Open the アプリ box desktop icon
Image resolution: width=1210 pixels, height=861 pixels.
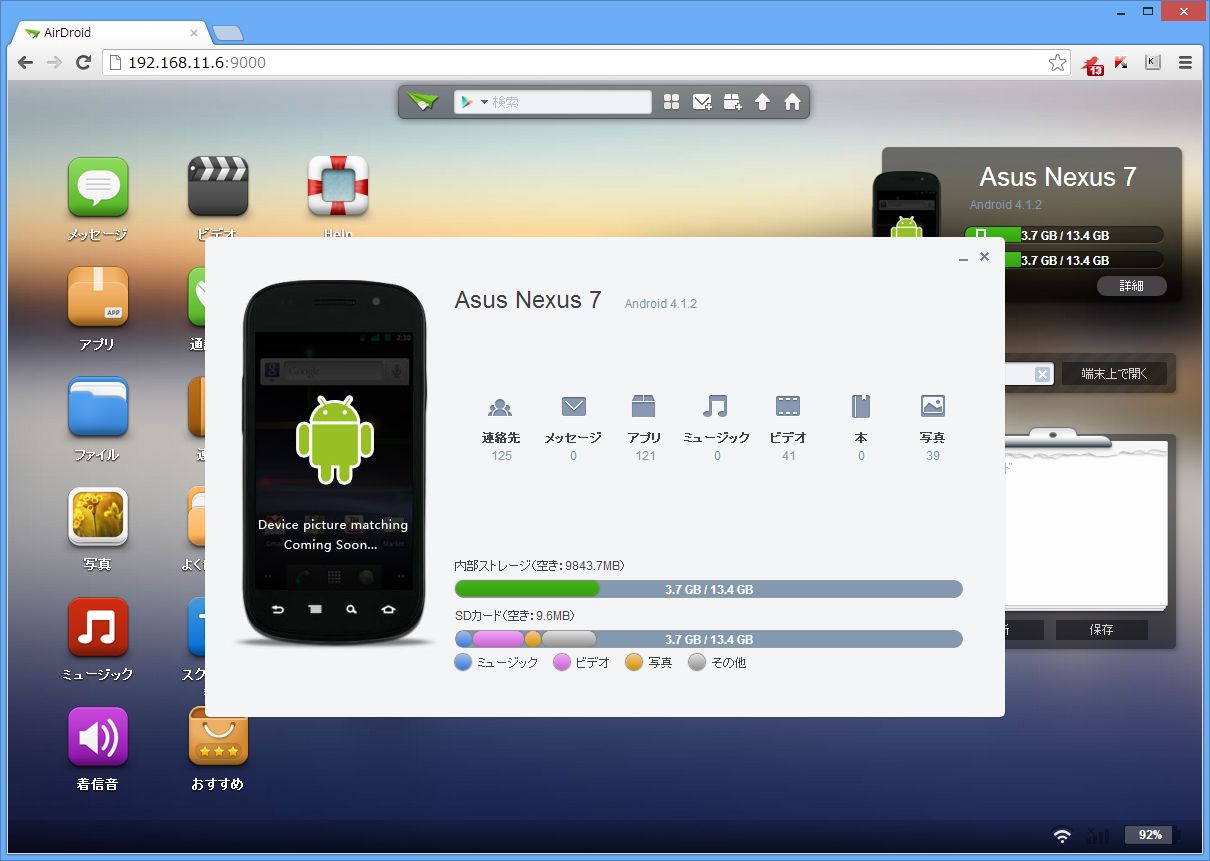pos(98,297)
